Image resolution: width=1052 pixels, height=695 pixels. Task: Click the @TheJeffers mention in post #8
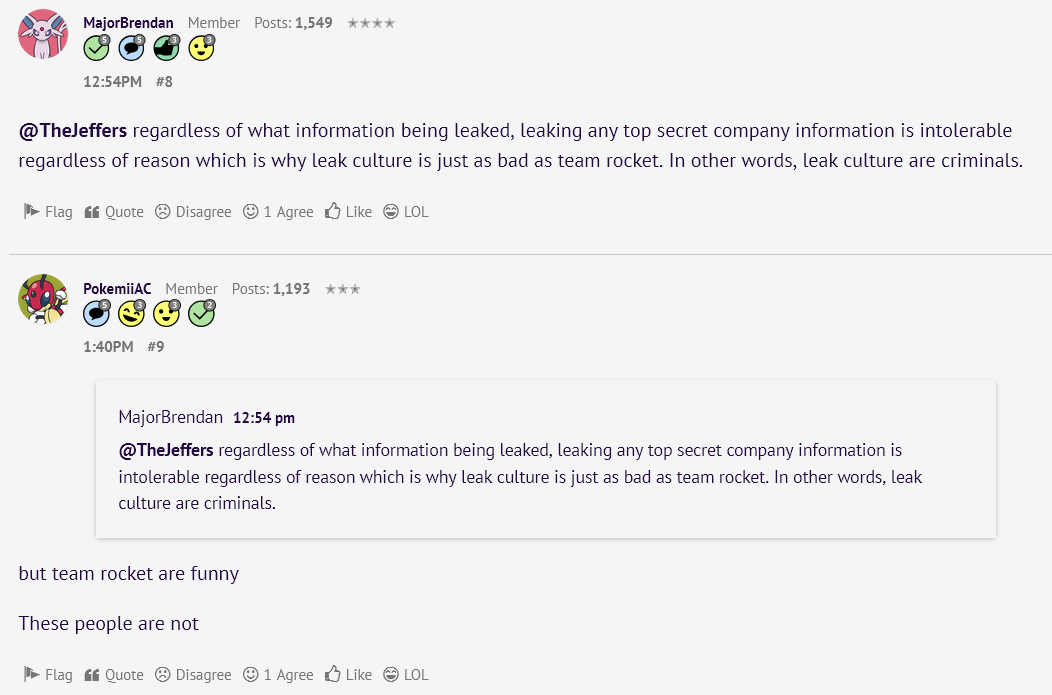coord(73,131)
